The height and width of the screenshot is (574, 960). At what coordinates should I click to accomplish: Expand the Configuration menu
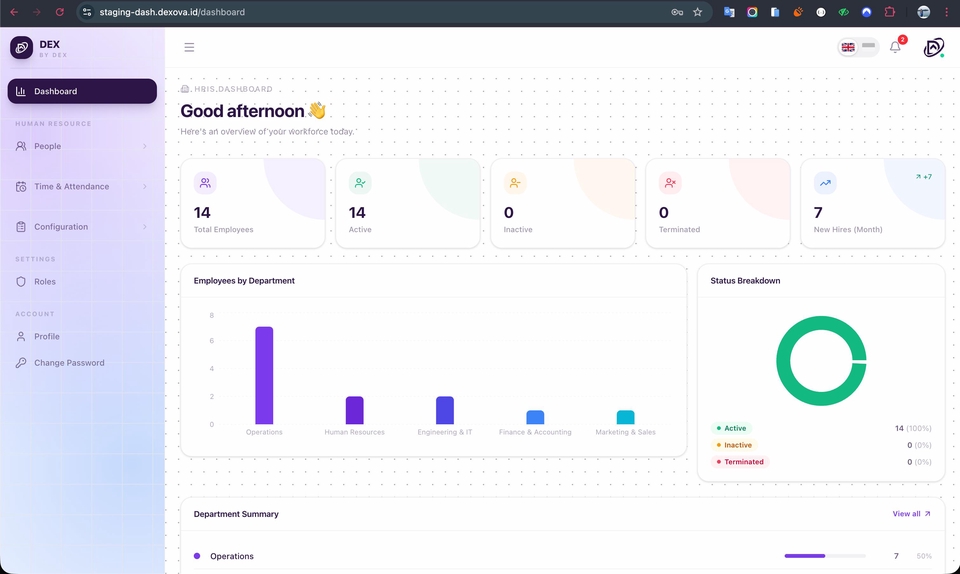pos(82,227)
